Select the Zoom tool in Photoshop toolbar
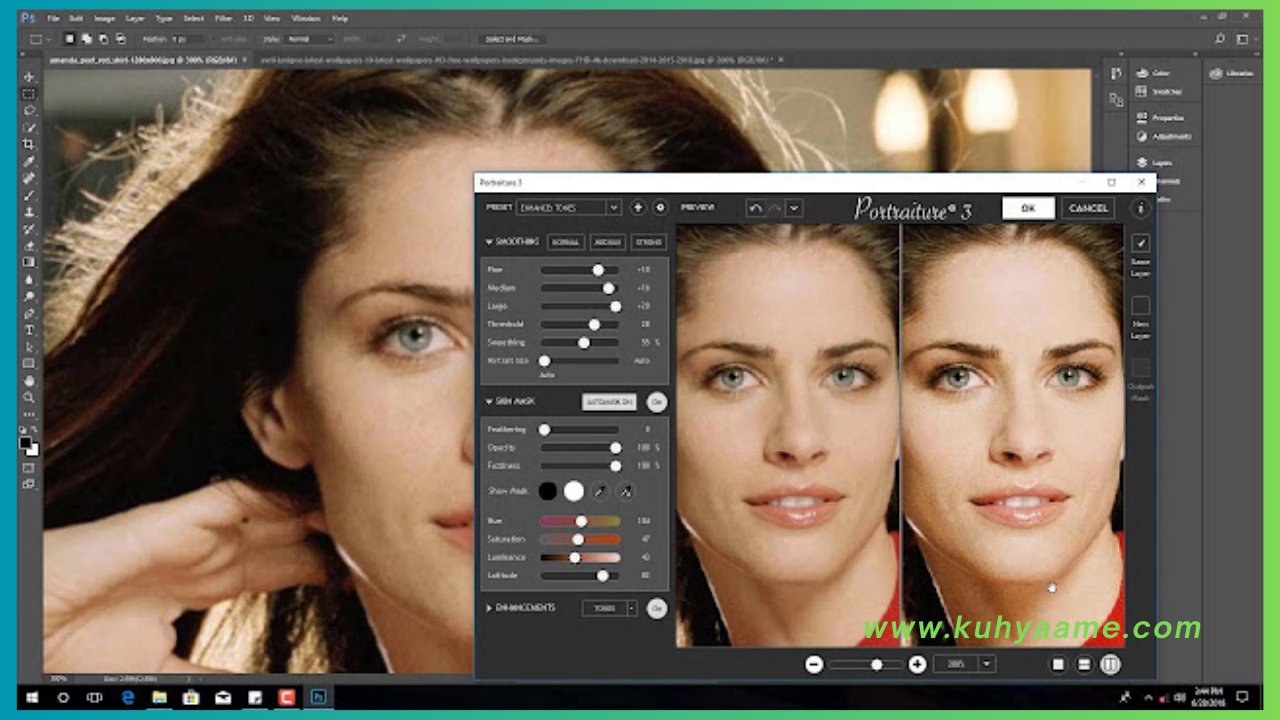 pos(29,397)
